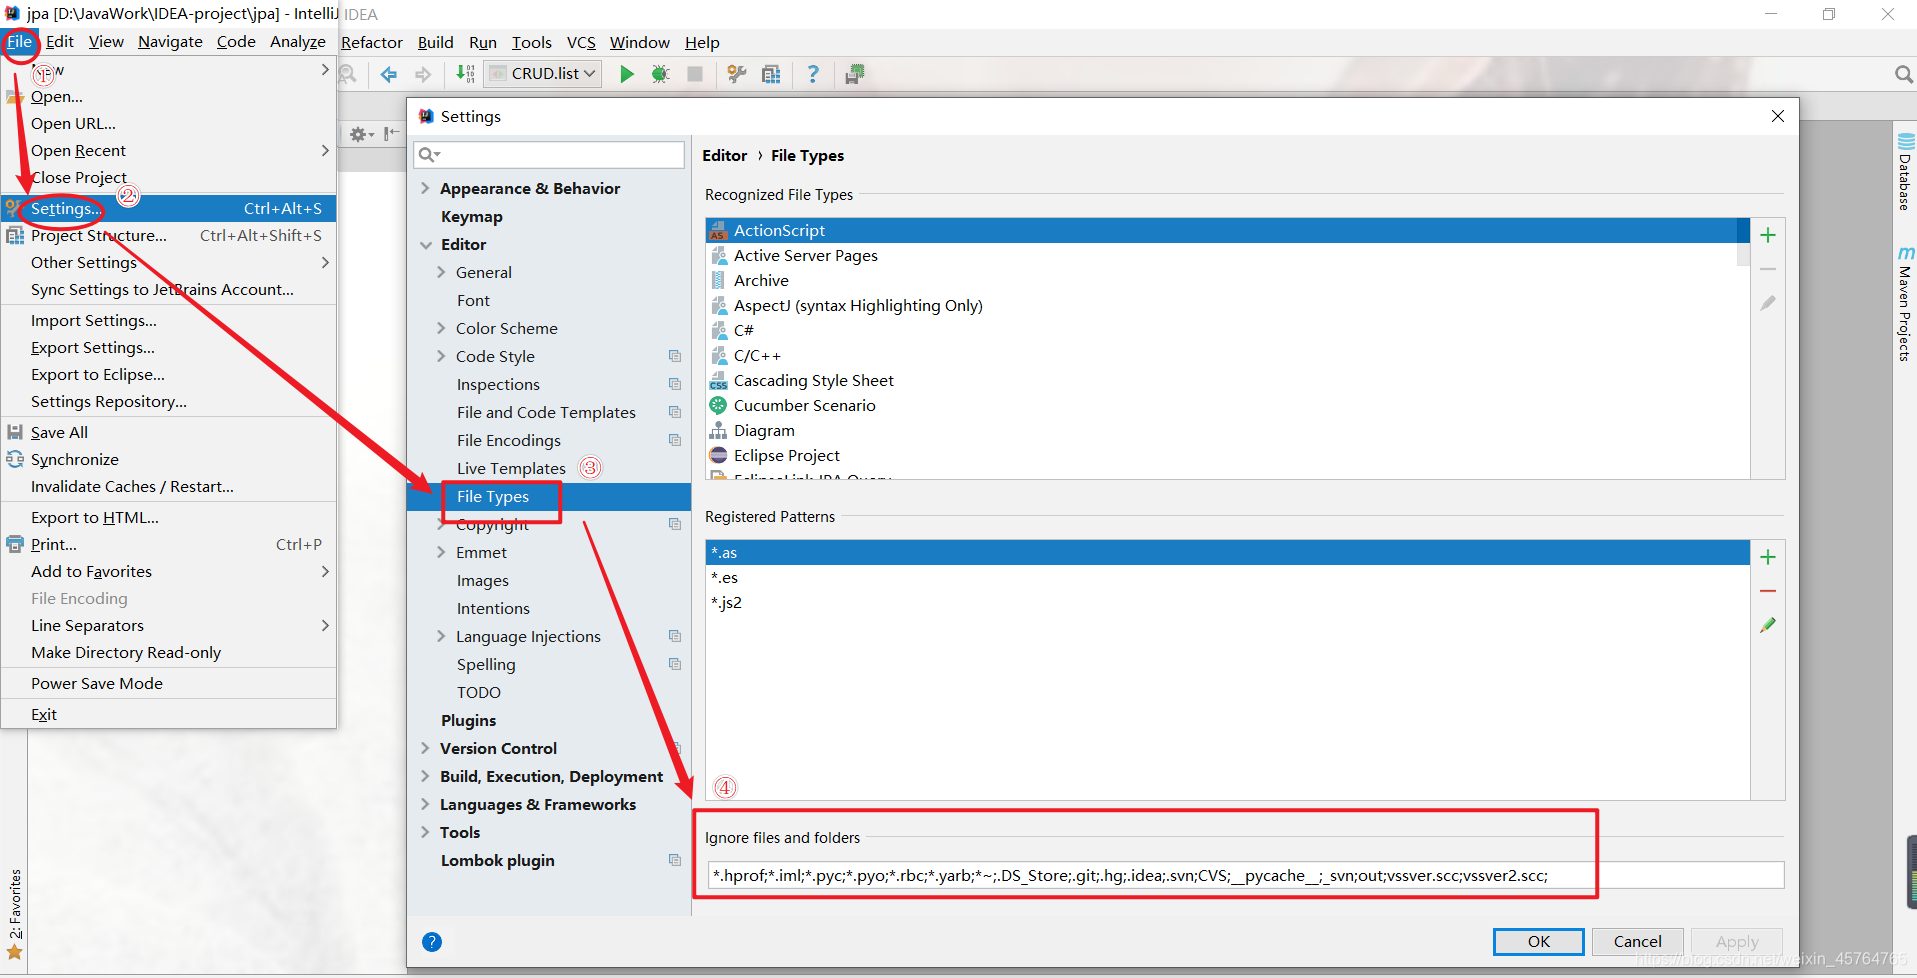1917x978 pixels.
Task: Expand Build, Execution, Deployment section
Action: pyautogui.click(x=425, y=776)
